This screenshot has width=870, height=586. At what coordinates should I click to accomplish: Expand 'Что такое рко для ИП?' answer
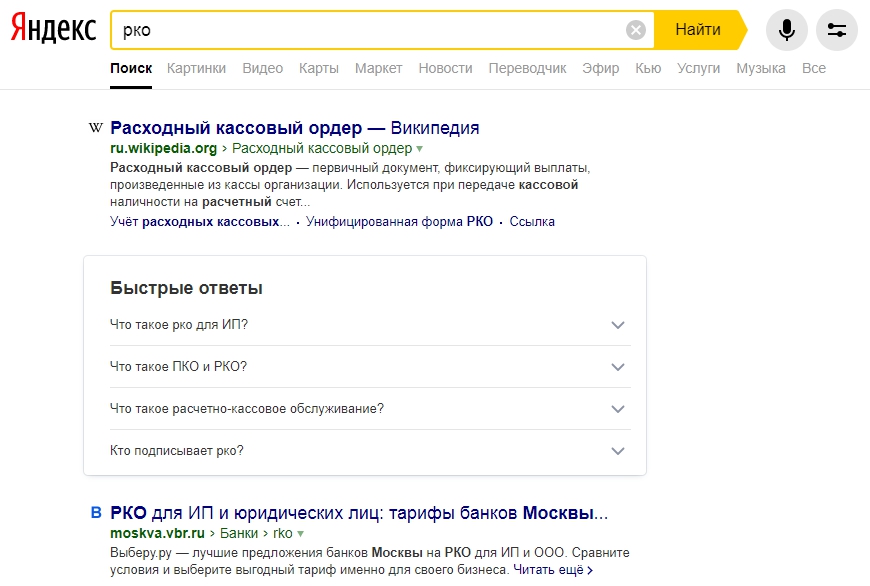tap(617, 325)
